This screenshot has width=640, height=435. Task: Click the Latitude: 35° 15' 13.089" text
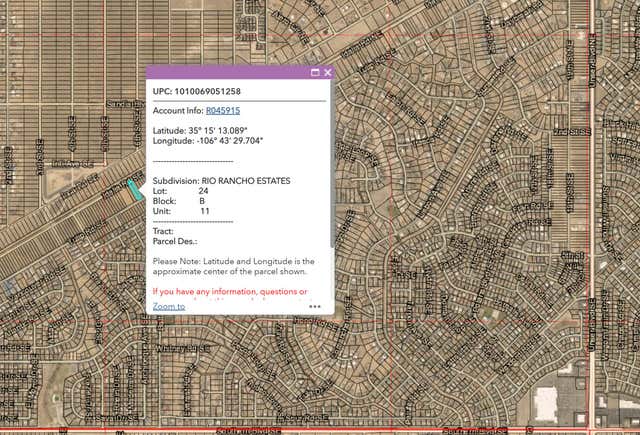tap(200, 131)
